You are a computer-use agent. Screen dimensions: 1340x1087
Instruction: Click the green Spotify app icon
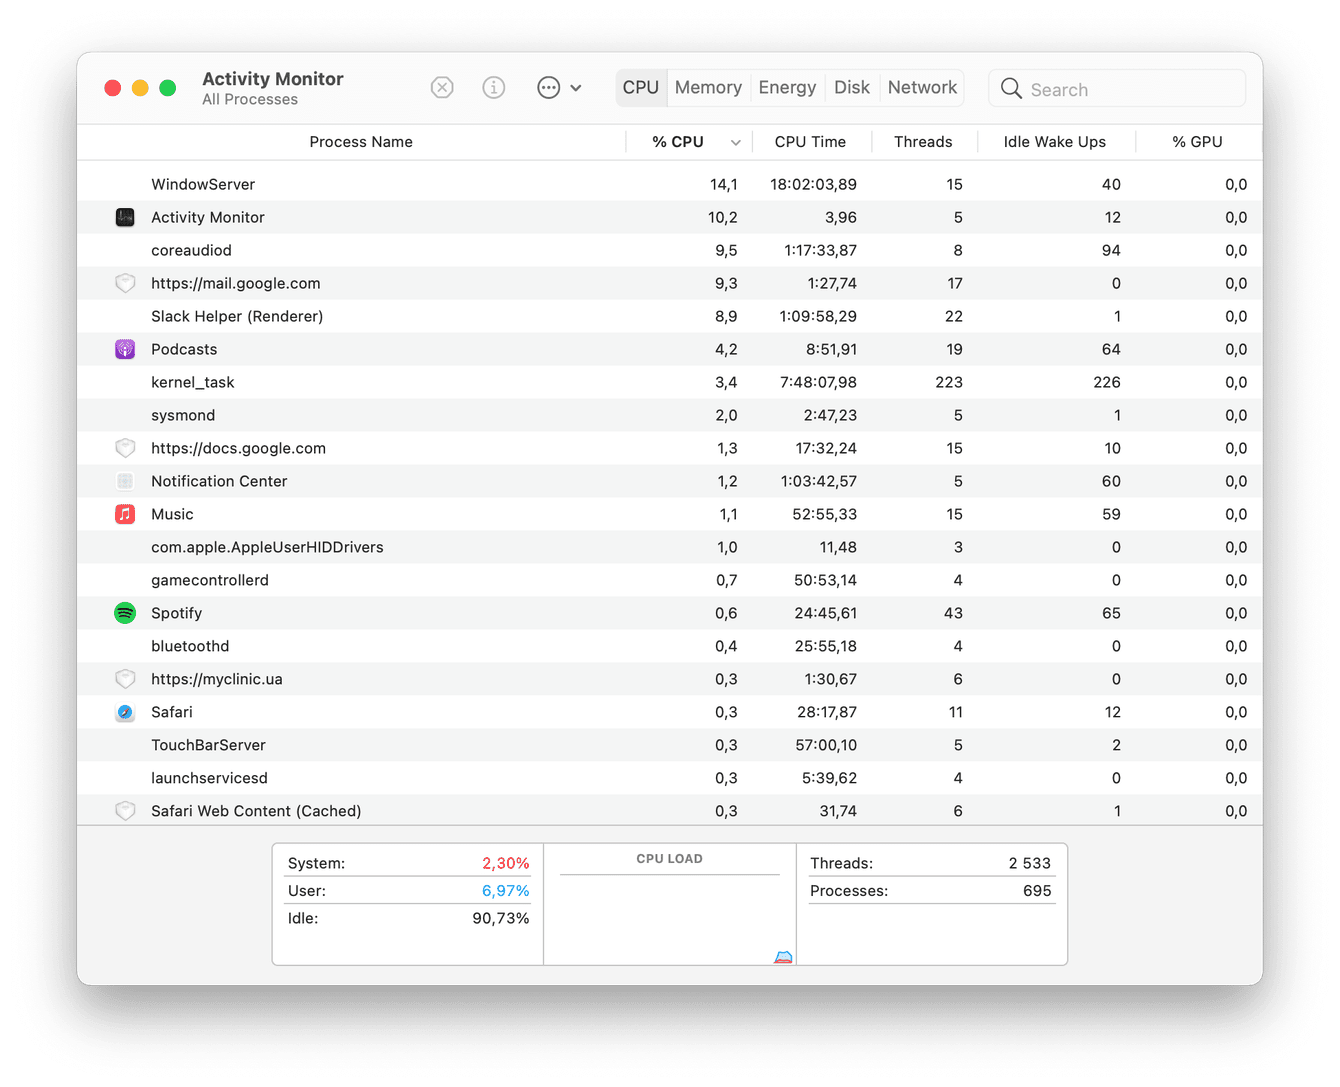tap(125, 613)
